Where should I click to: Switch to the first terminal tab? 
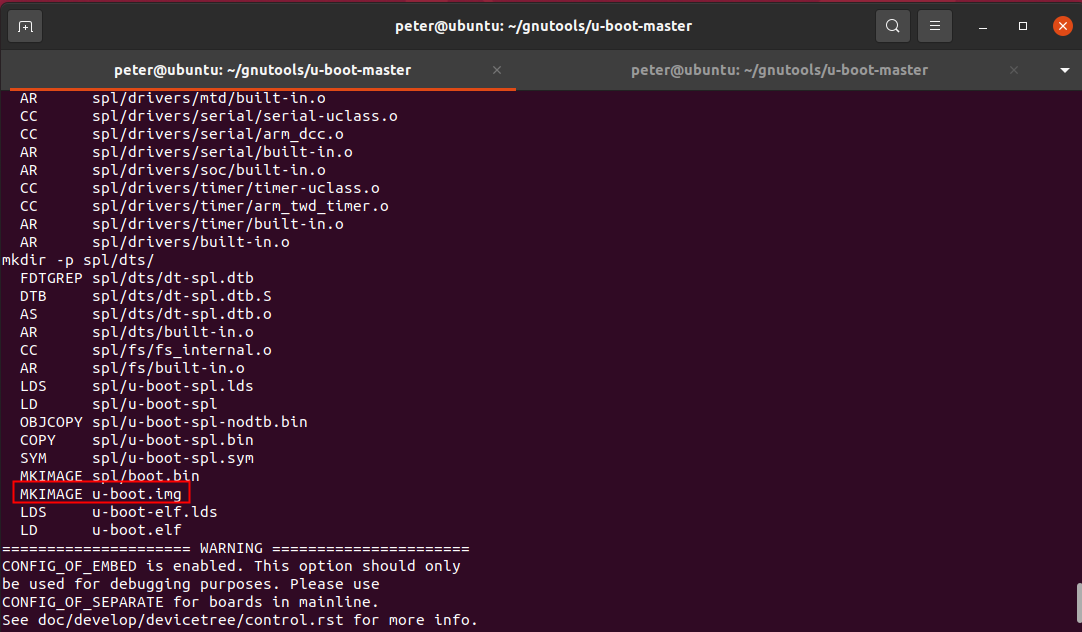point(262,70)
